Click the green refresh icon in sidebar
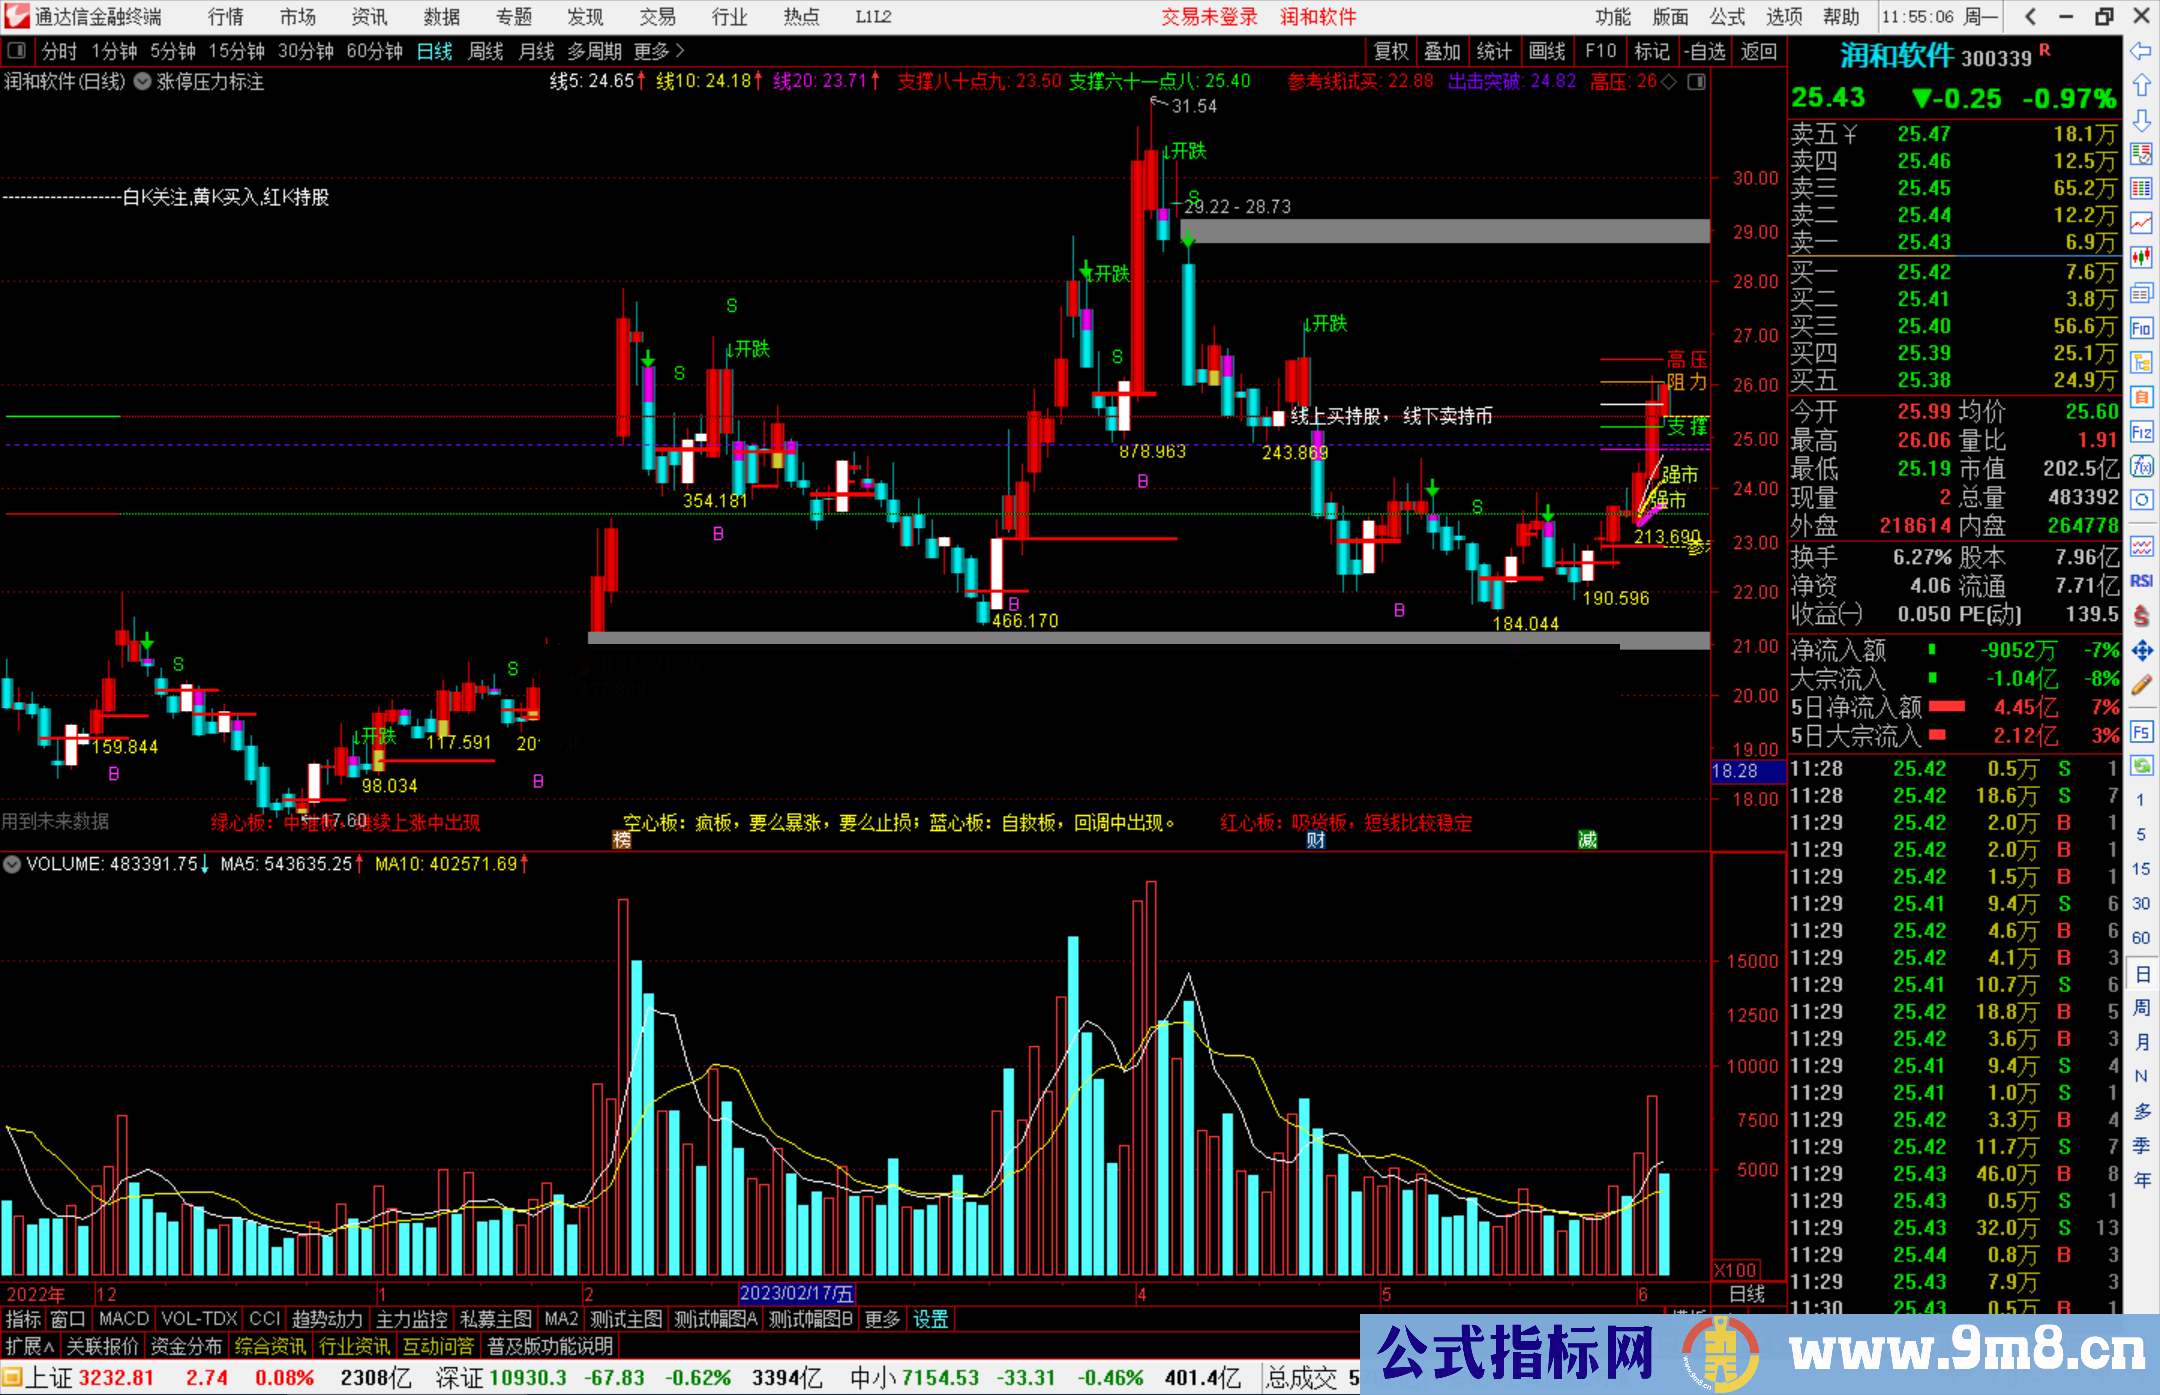The width and height of the screenshot is (2160, 1395). coord(2141,766)
